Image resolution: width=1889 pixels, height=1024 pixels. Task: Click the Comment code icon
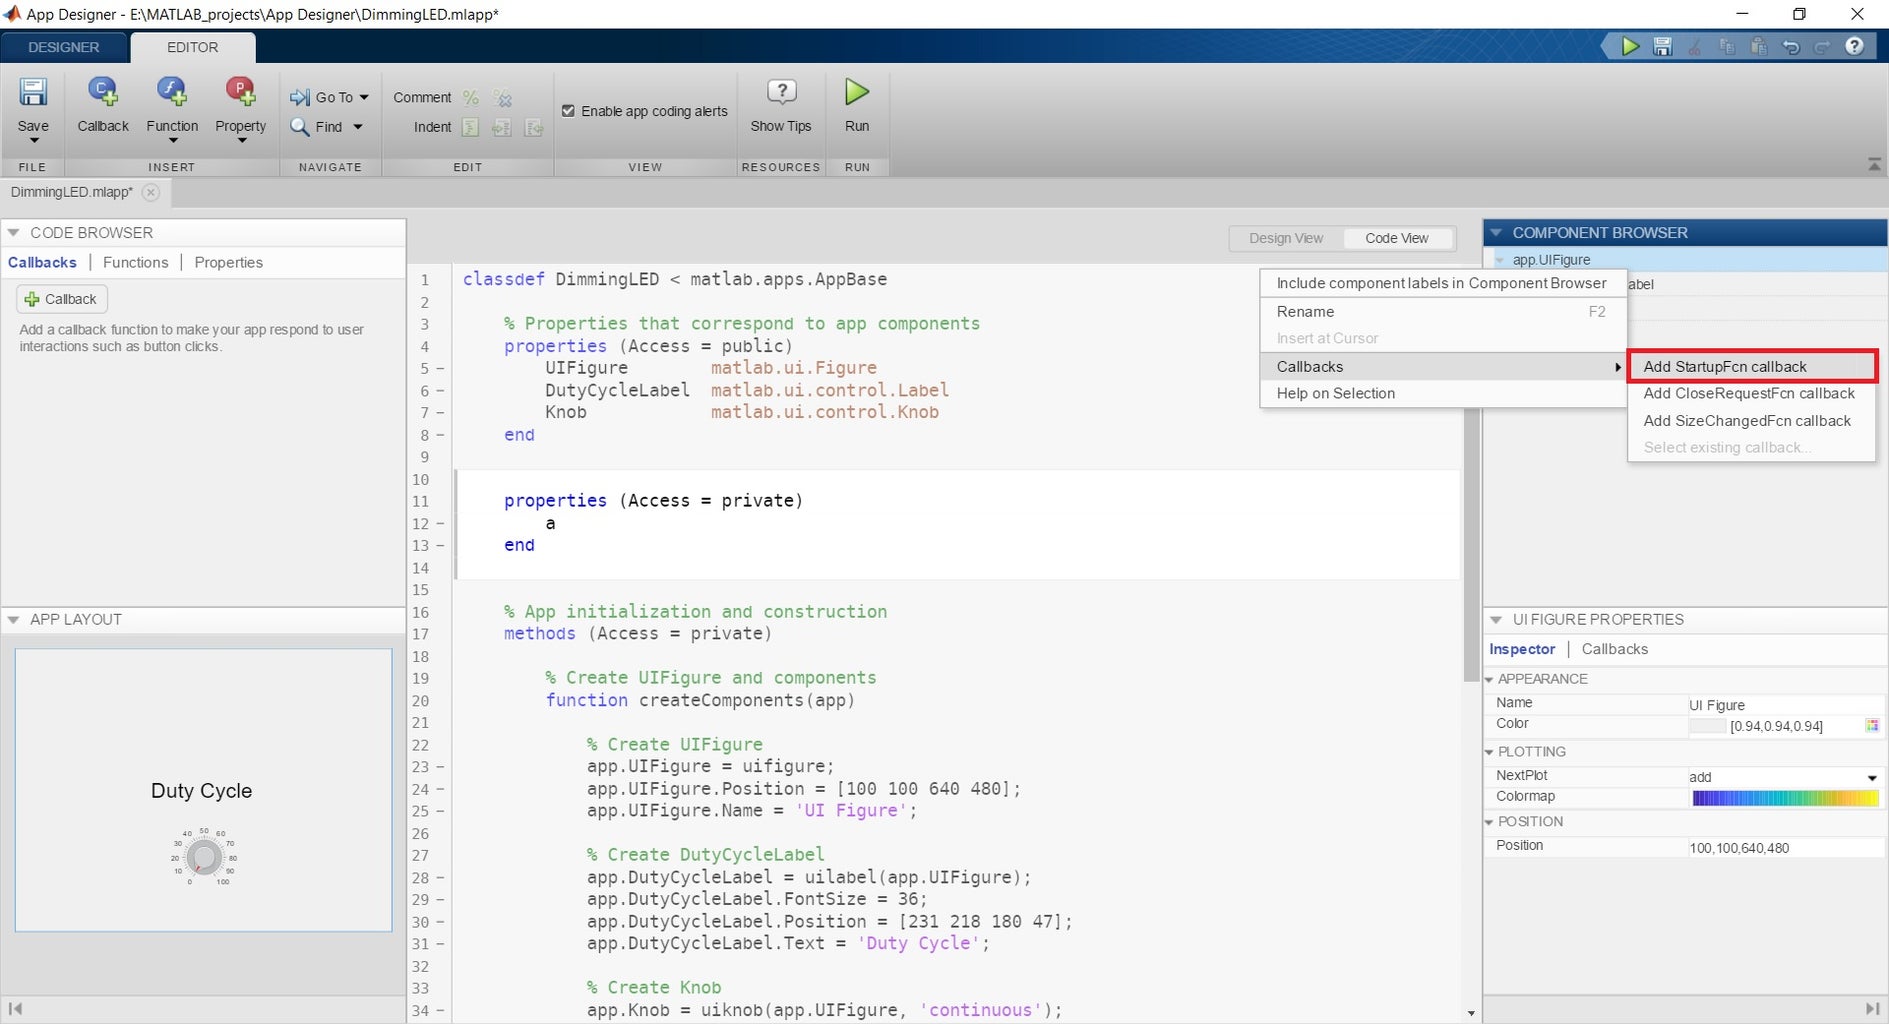(x=470, y=97)
